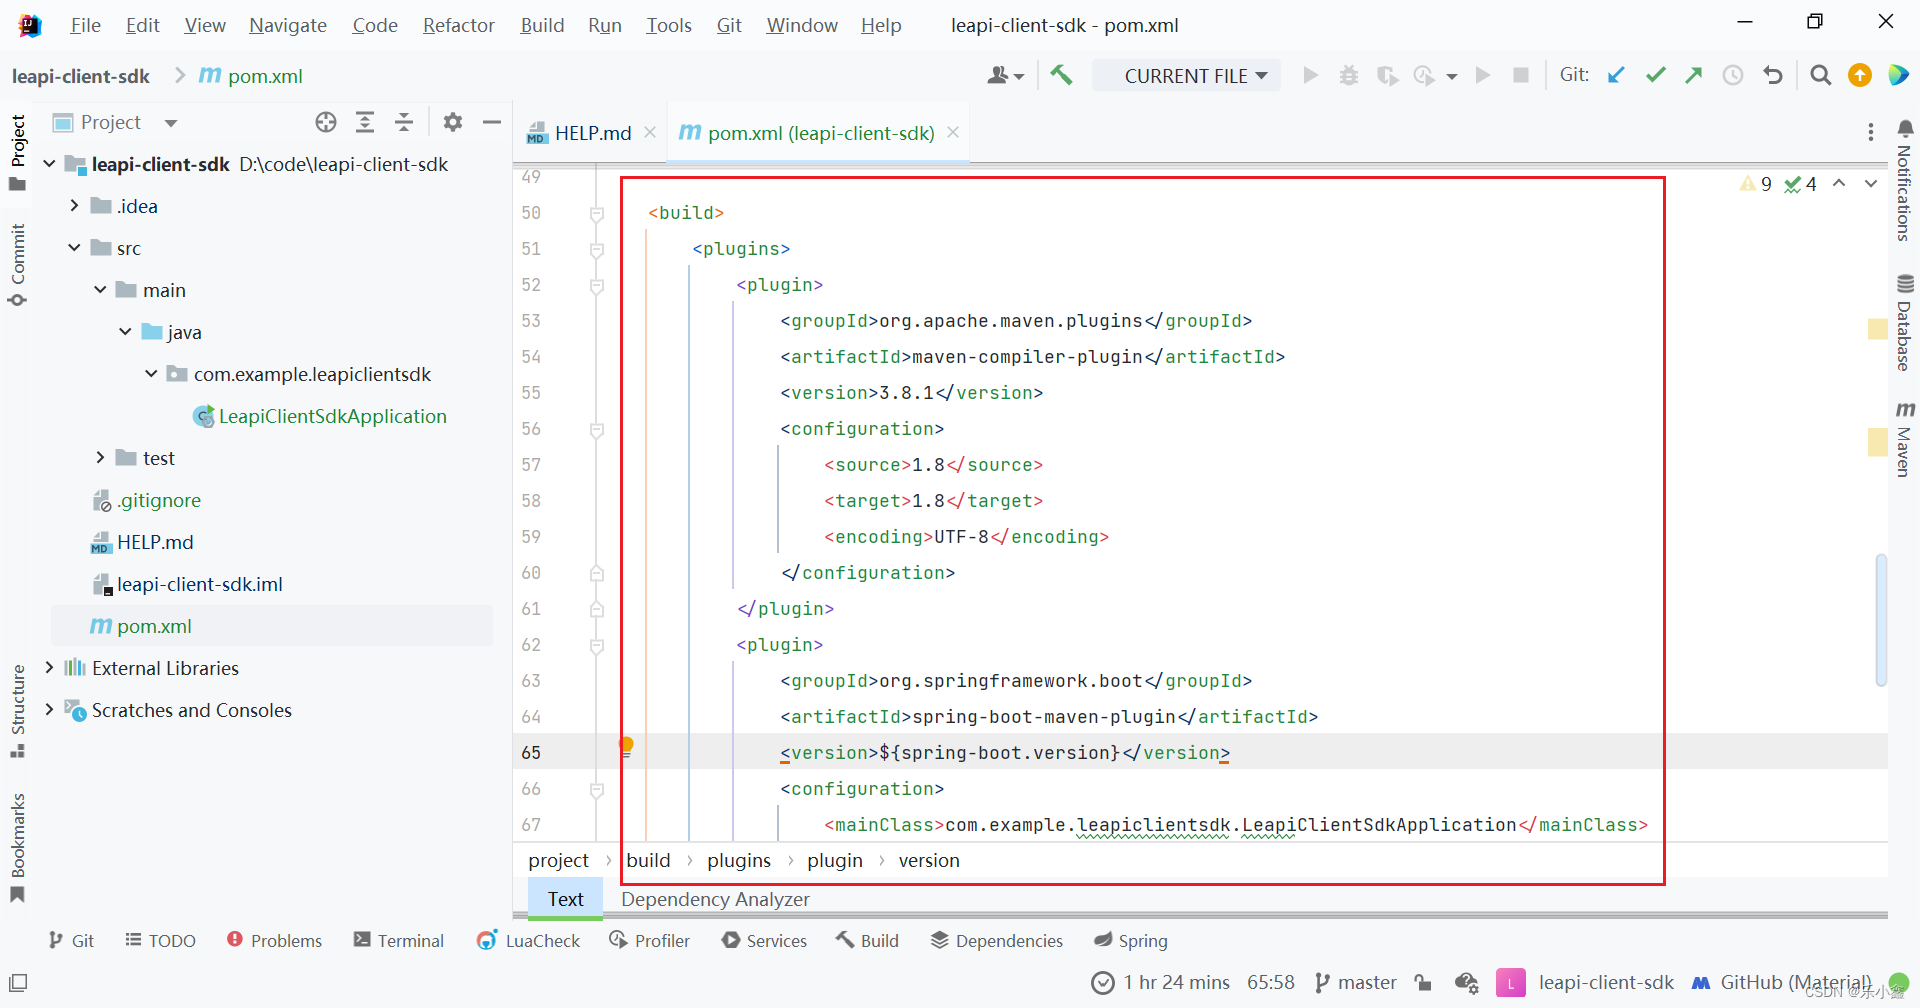Image resolution: width=1920 pixels, height=1008 pixels.
Task: Start debugging with the bug icon
Action: pos(1348,75)
